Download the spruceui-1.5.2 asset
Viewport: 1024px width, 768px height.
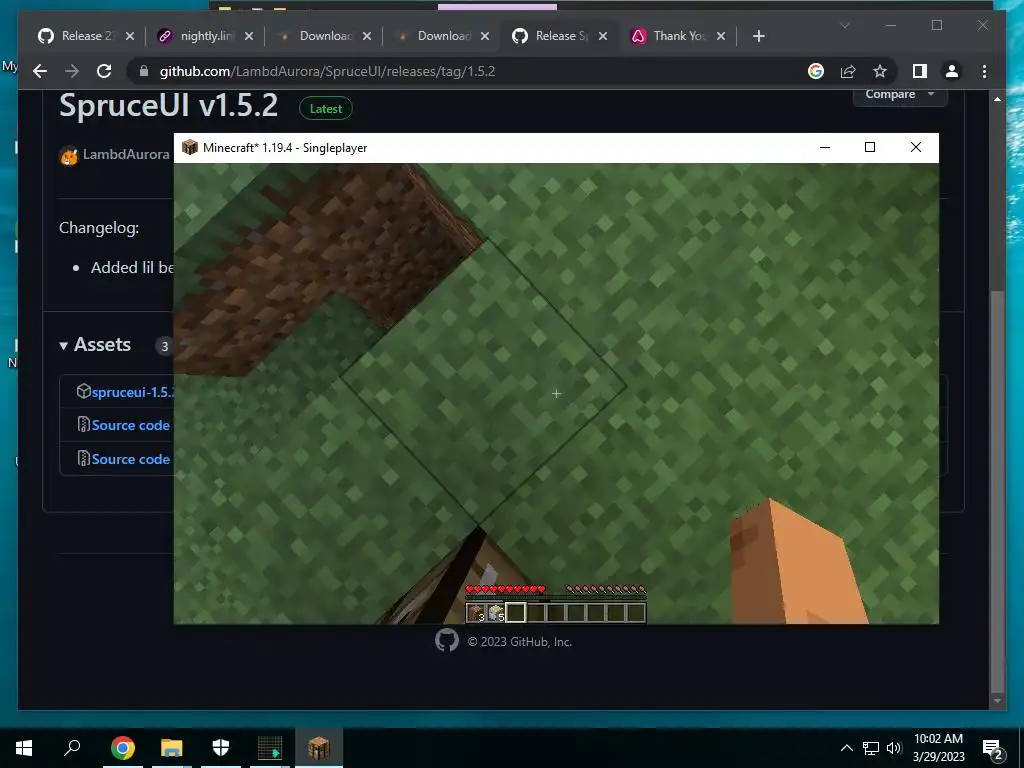point(132,392)
